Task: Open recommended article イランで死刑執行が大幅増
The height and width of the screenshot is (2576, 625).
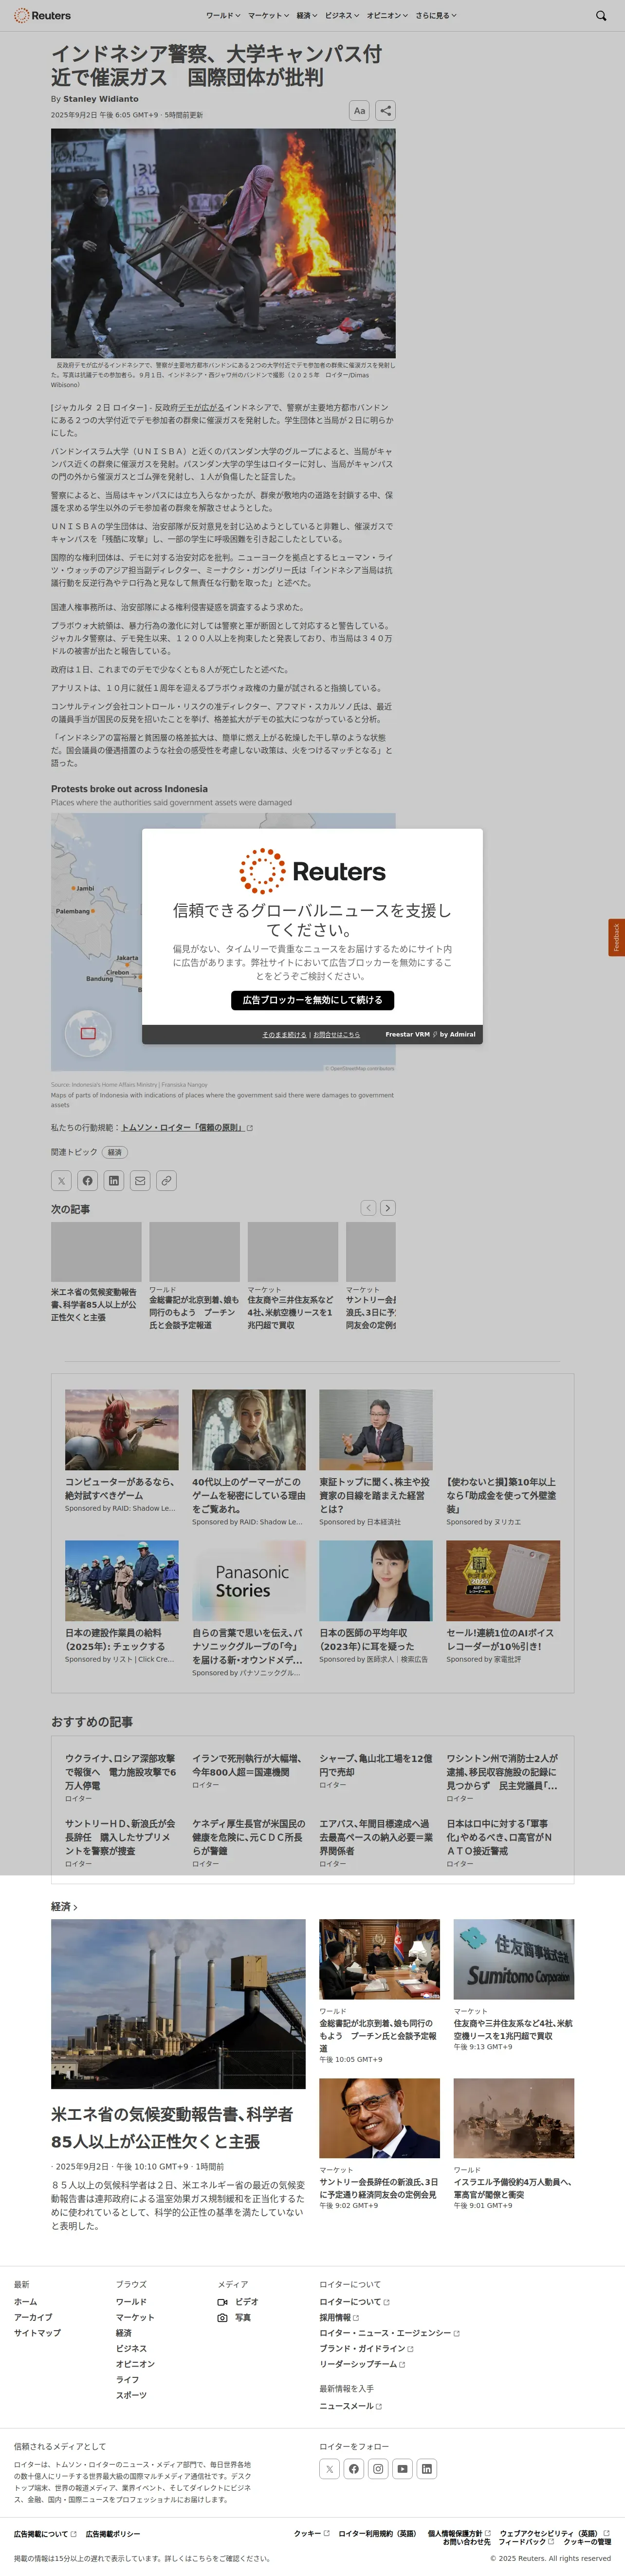Action: tap(247, 1765)
